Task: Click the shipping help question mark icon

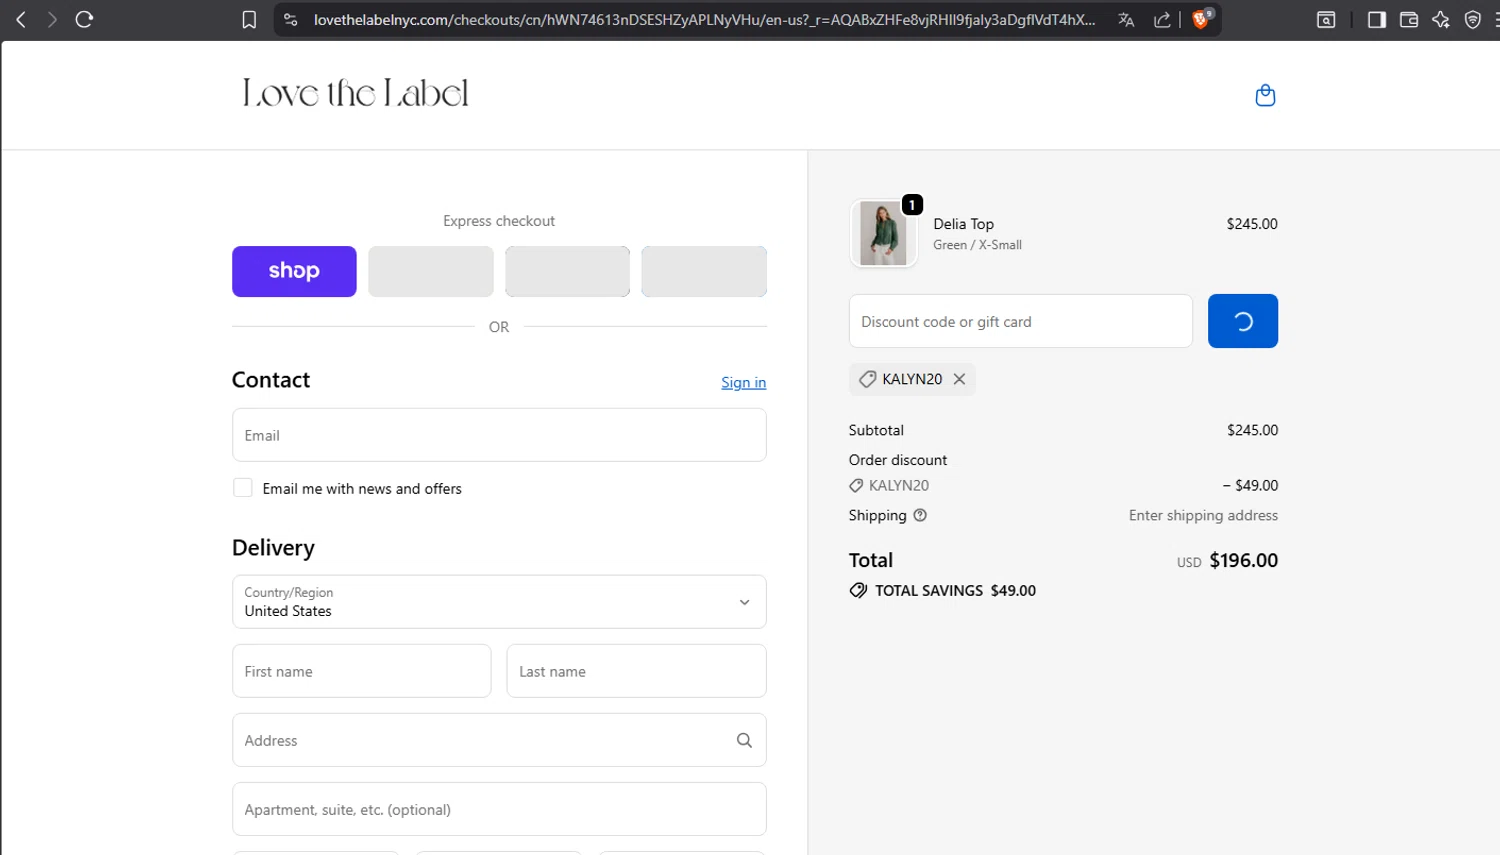Action: coord(920,515)
